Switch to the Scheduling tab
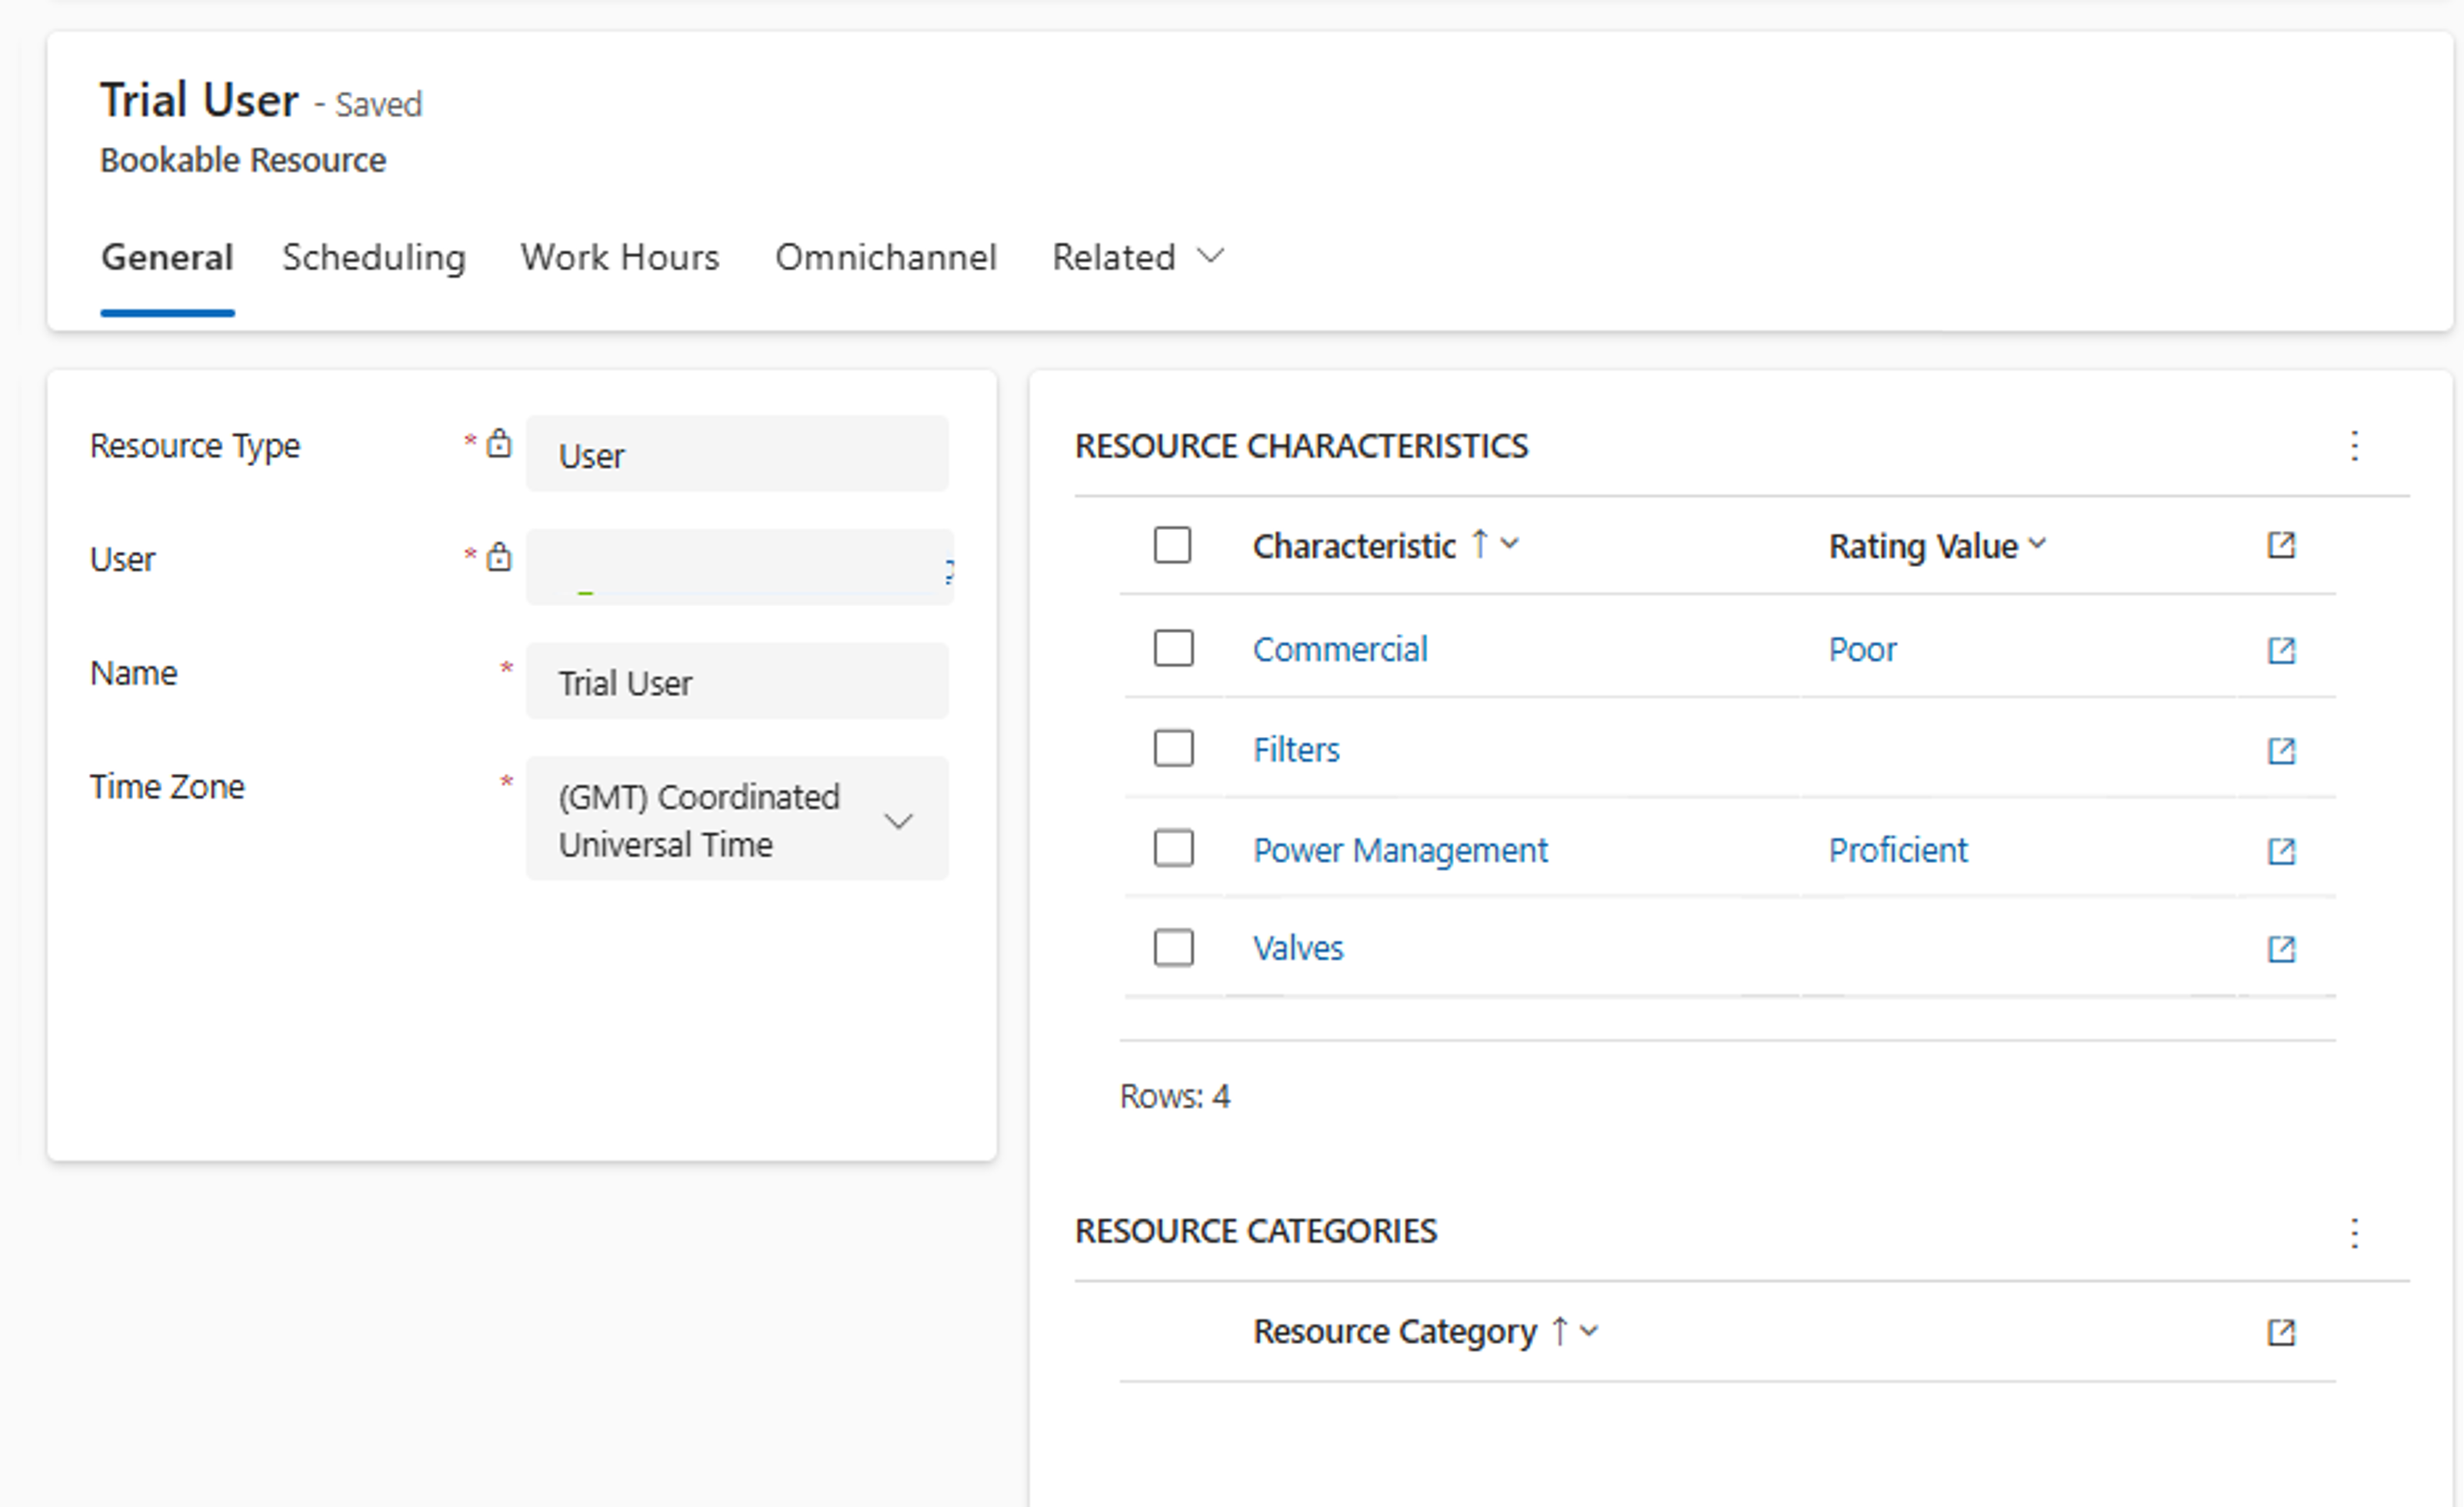The height and width of the screenshot is (1507, 2464). point(374,257)
